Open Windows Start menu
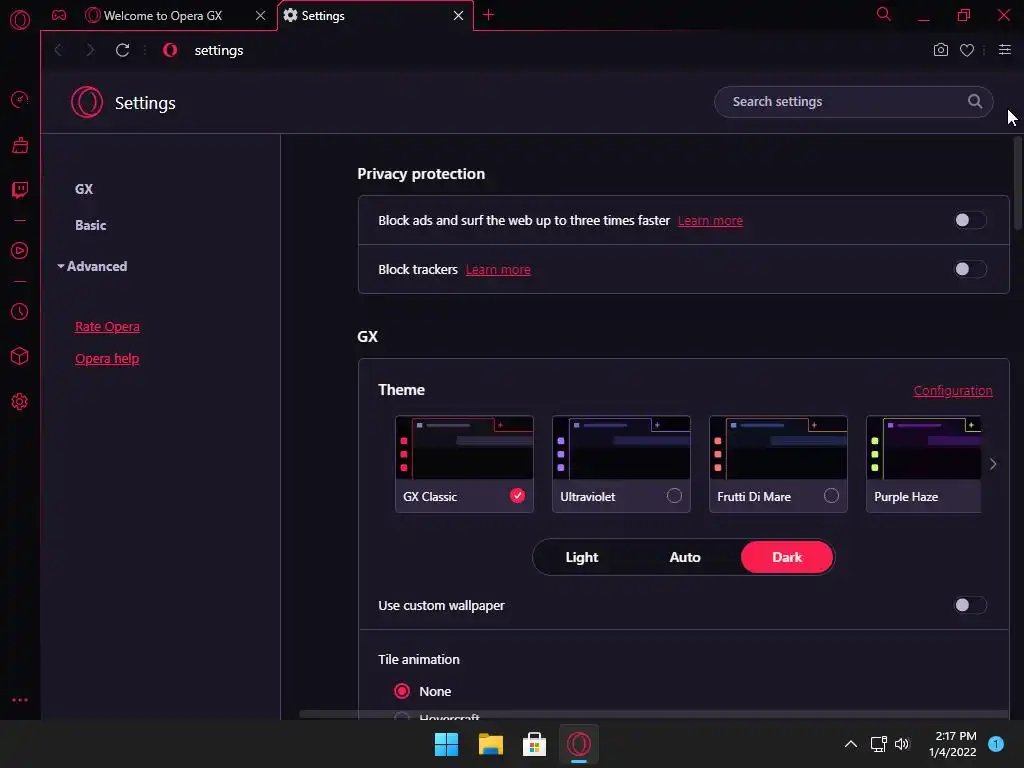Viewport: 1024px width, 768px height. pos(447,744)
